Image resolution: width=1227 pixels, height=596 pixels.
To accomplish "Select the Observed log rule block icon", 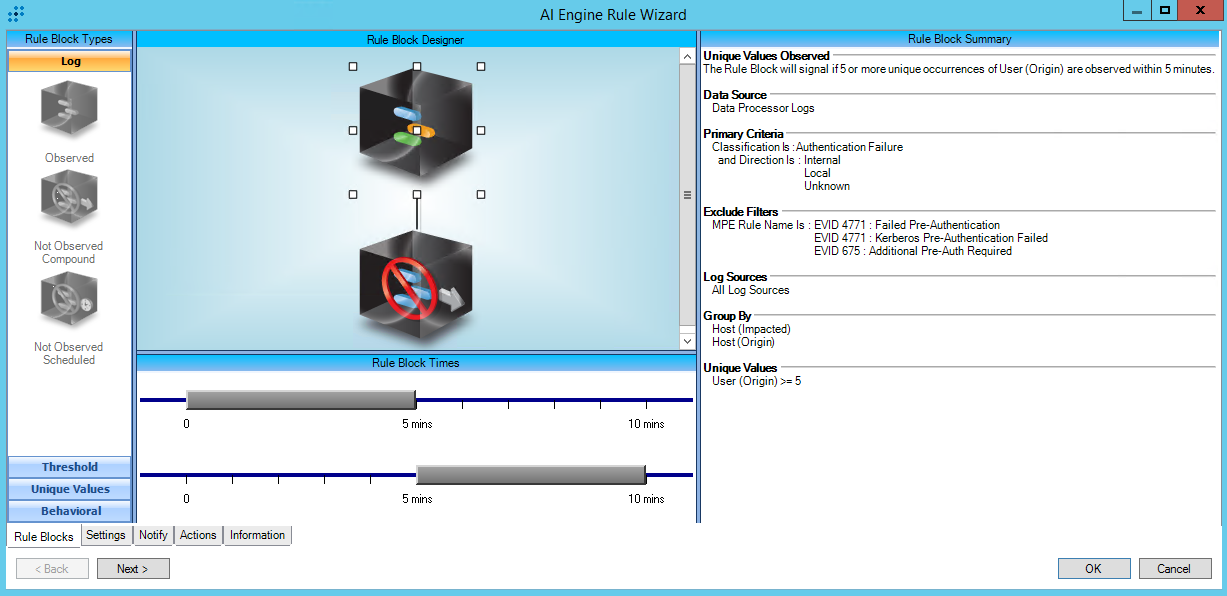I will (69, 110).
